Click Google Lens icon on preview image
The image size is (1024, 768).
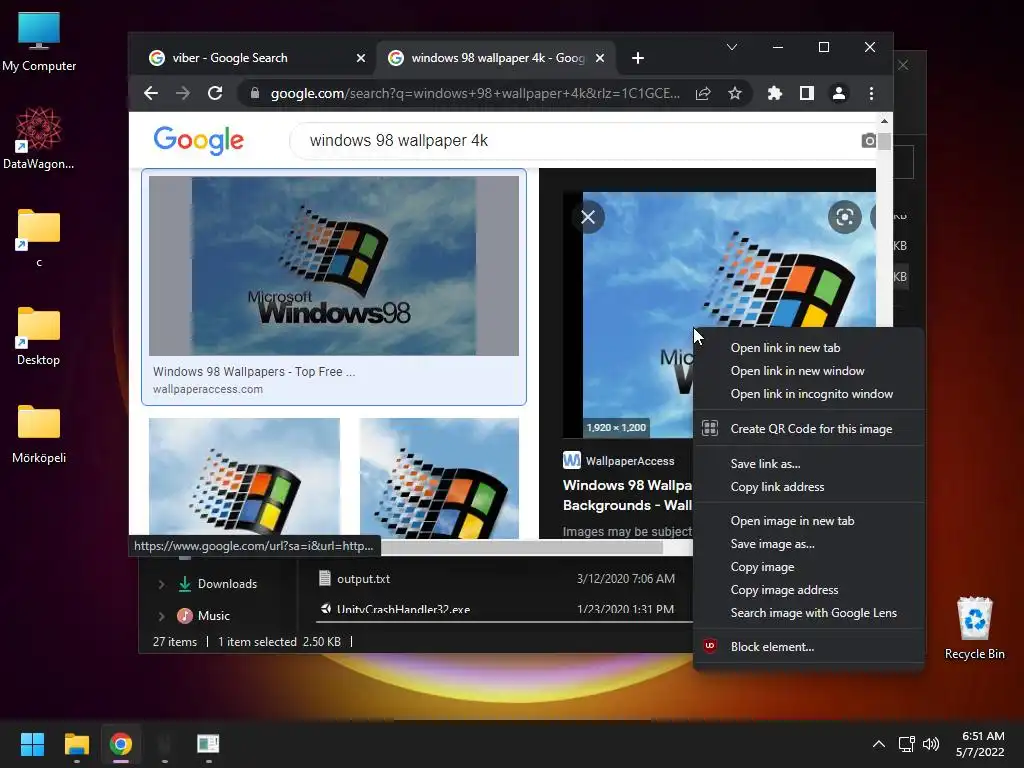pos(844,217)
